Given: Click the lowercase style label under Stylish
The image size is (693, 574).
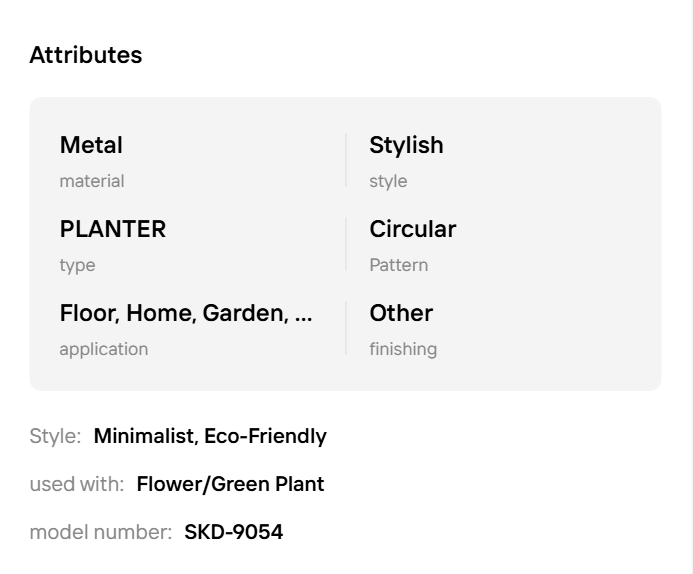Looking at the screenshot, I should [x=388, y=181].
